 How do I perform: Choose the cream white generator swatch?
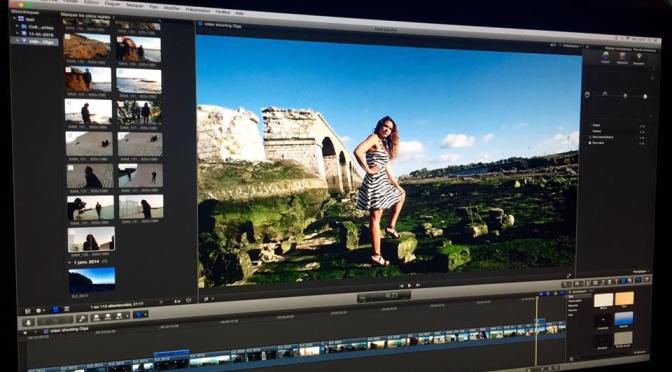604,300
